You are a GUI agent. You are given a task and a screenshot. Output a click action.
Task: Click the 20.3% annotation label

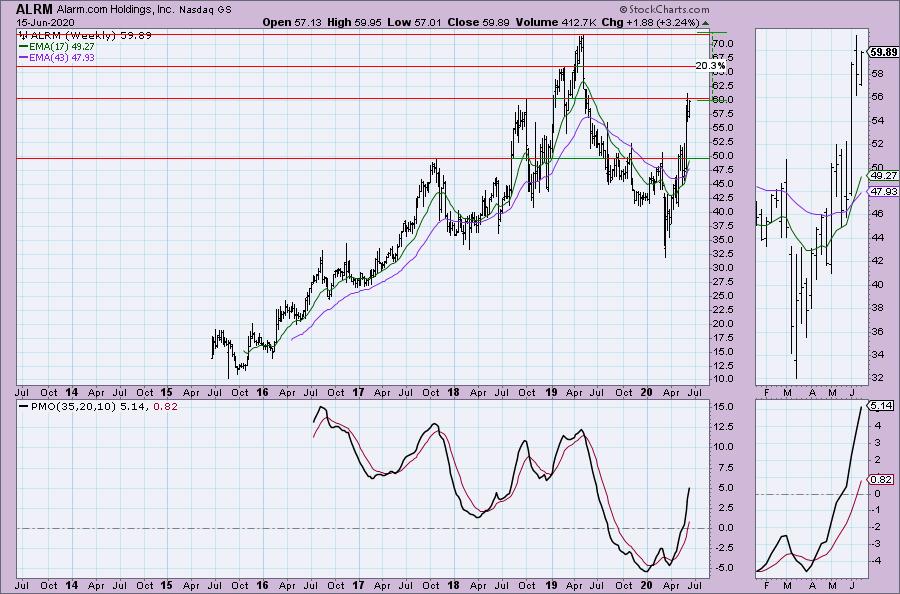[710, 66]
